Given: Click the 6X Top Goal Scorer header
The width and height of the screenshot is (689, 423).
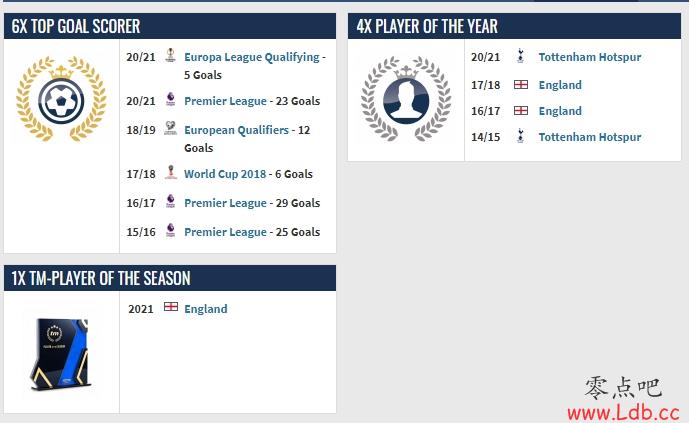Looking at the screenshot, I should coord(170,26).
